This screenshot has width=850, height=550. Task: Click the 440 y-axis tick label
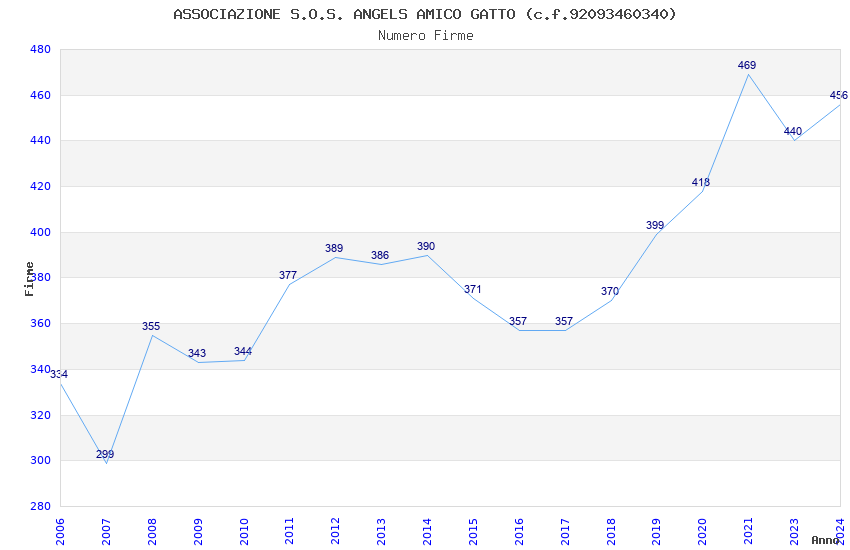40,140
